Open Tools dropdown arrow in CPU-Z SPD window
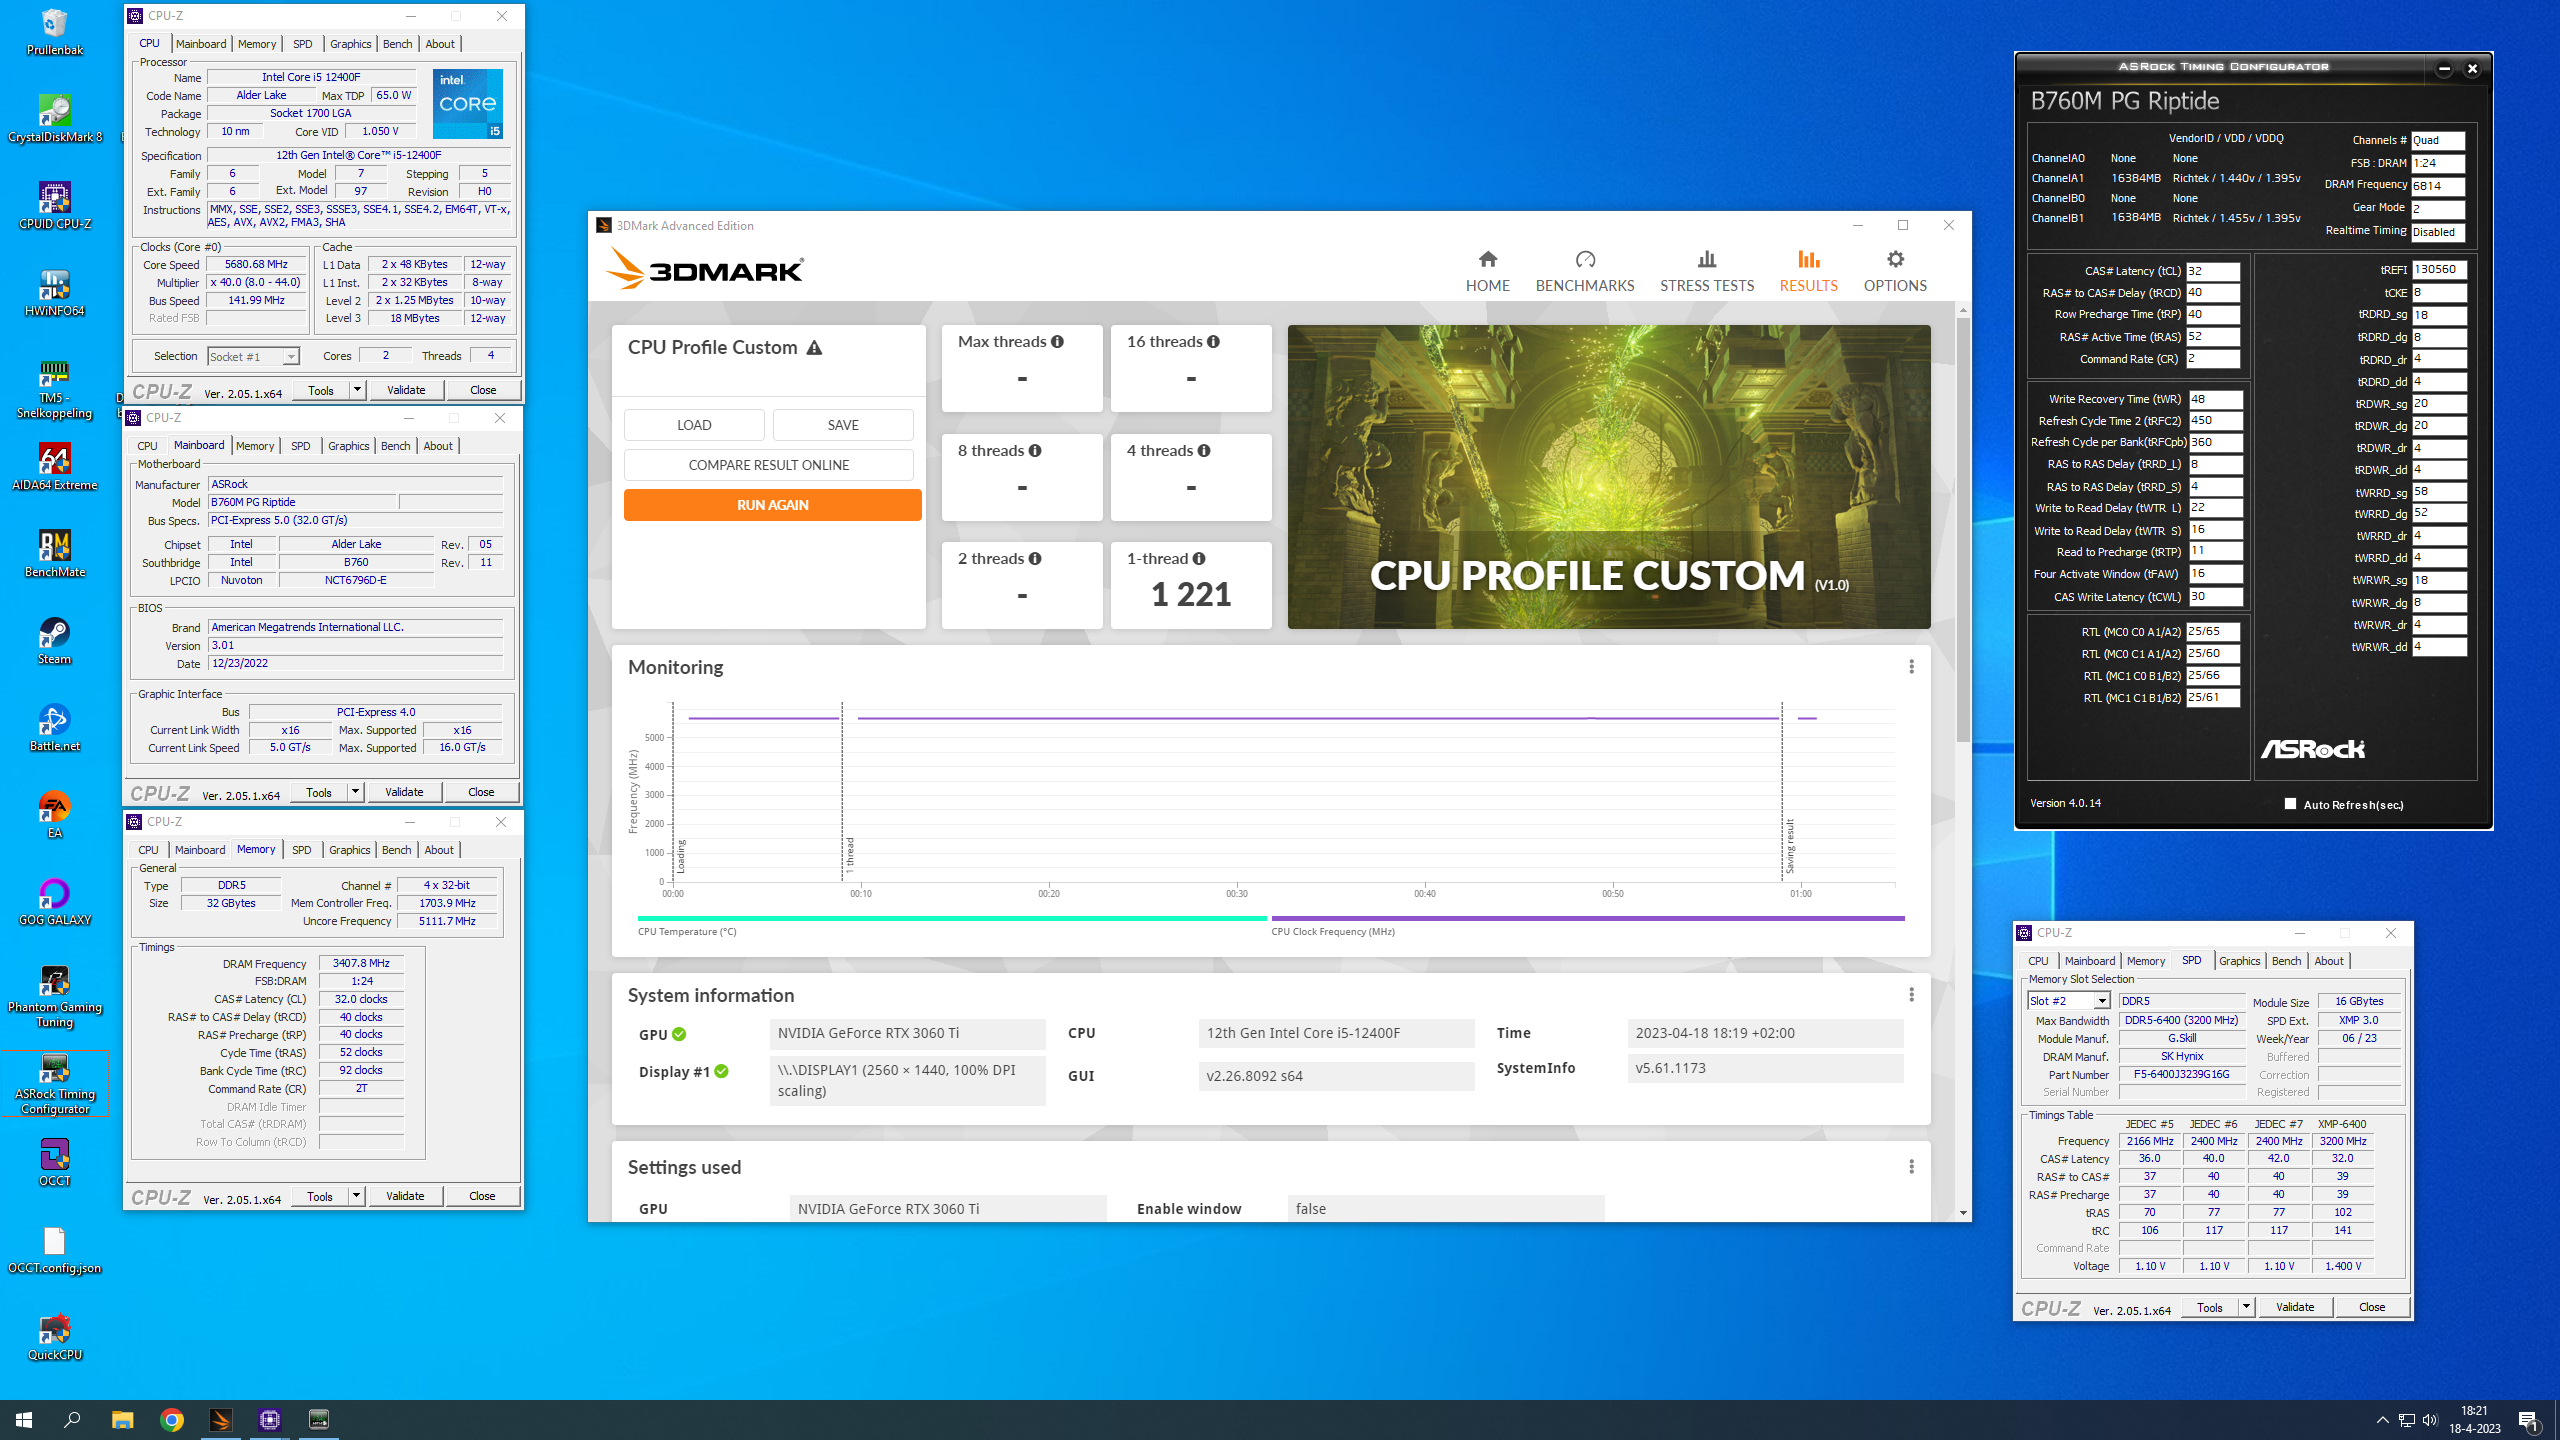2560x1440 pixels. [x=2246, y=1306]
